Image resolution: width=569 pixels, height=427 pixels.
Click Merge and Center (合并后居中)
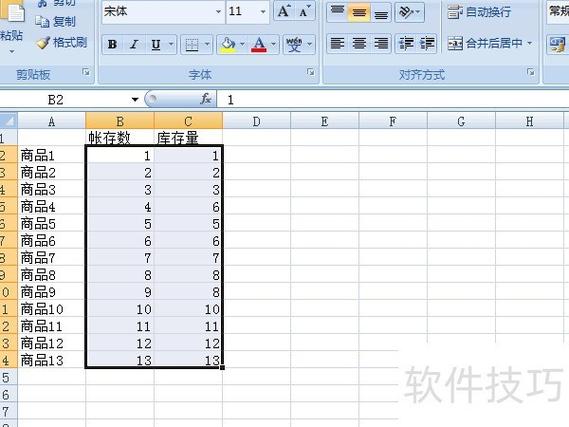[485, 44]
